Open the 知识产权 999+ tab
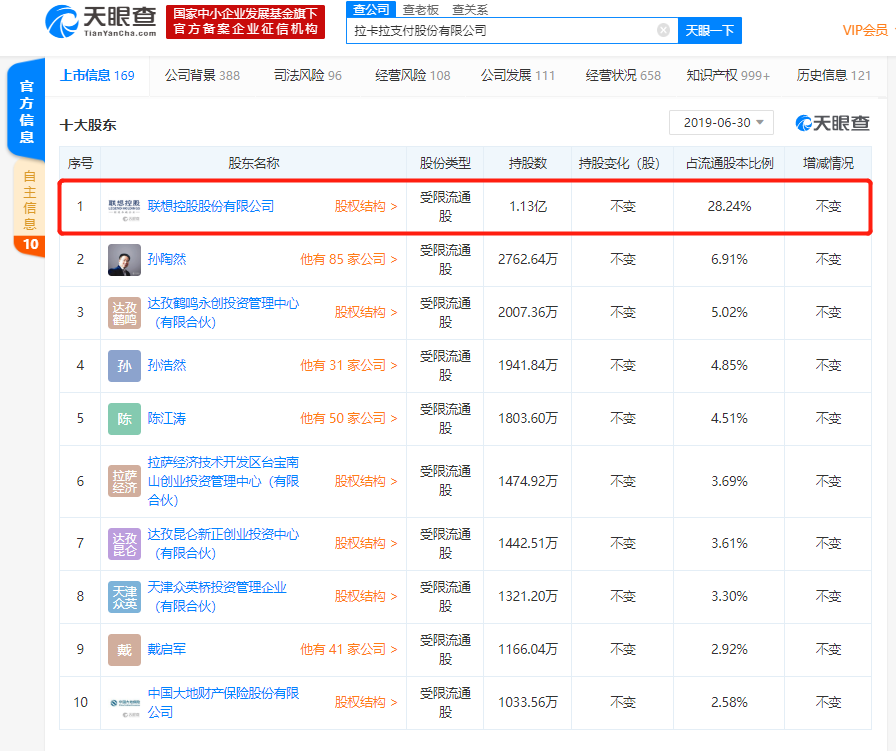This screenshot has width=896, height=751. 728,75
